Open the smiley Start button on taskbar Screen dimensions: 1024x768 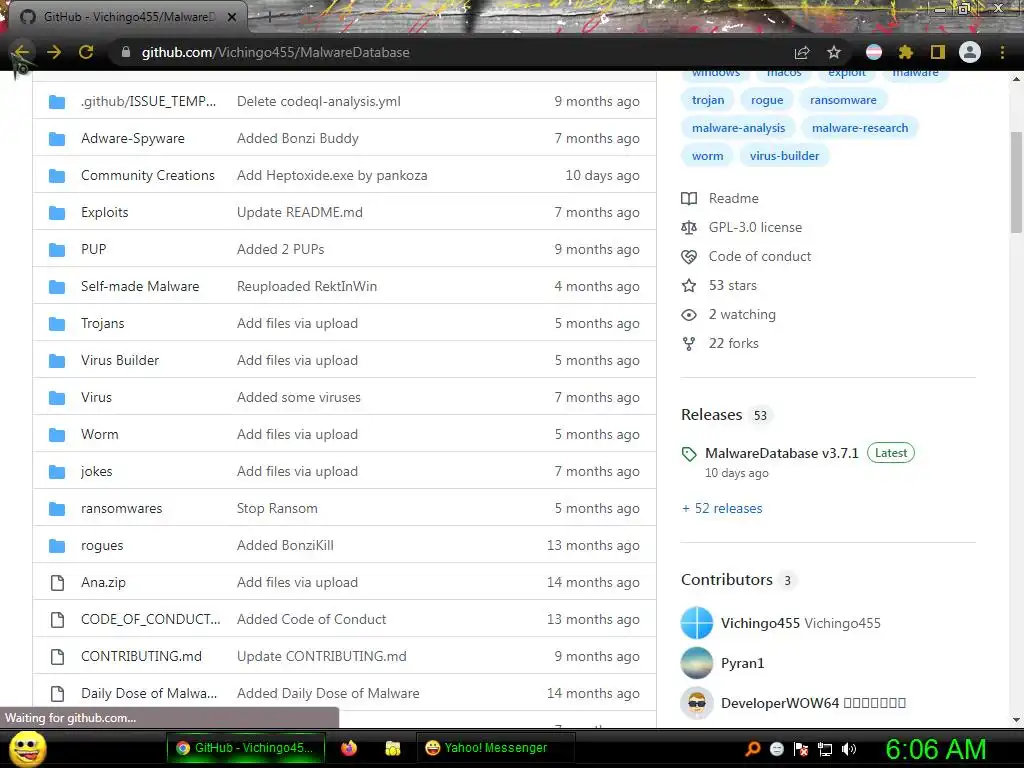(28, 749)
